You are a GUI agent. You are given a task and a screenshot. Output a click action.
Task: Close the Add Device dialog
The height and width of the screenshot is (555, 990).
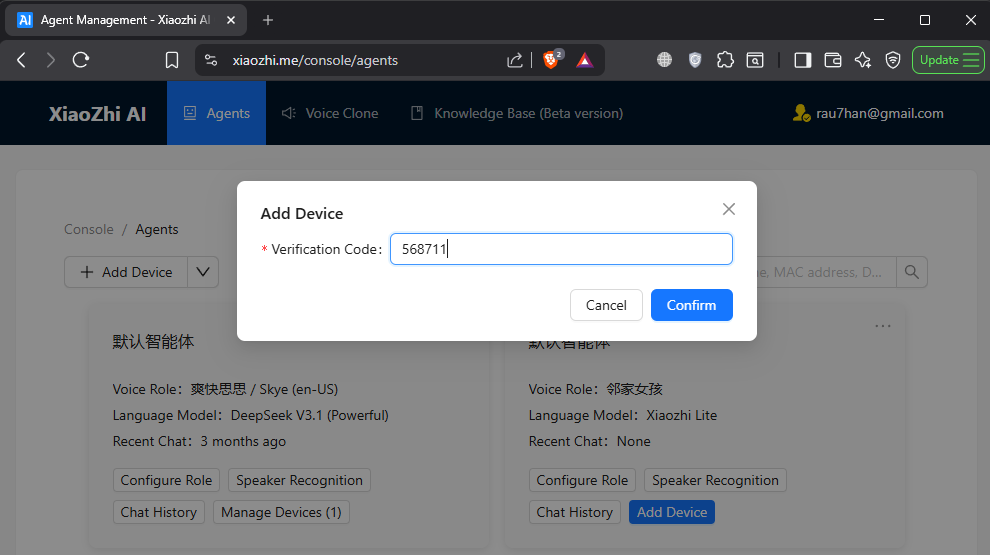(x=729, y=209)
